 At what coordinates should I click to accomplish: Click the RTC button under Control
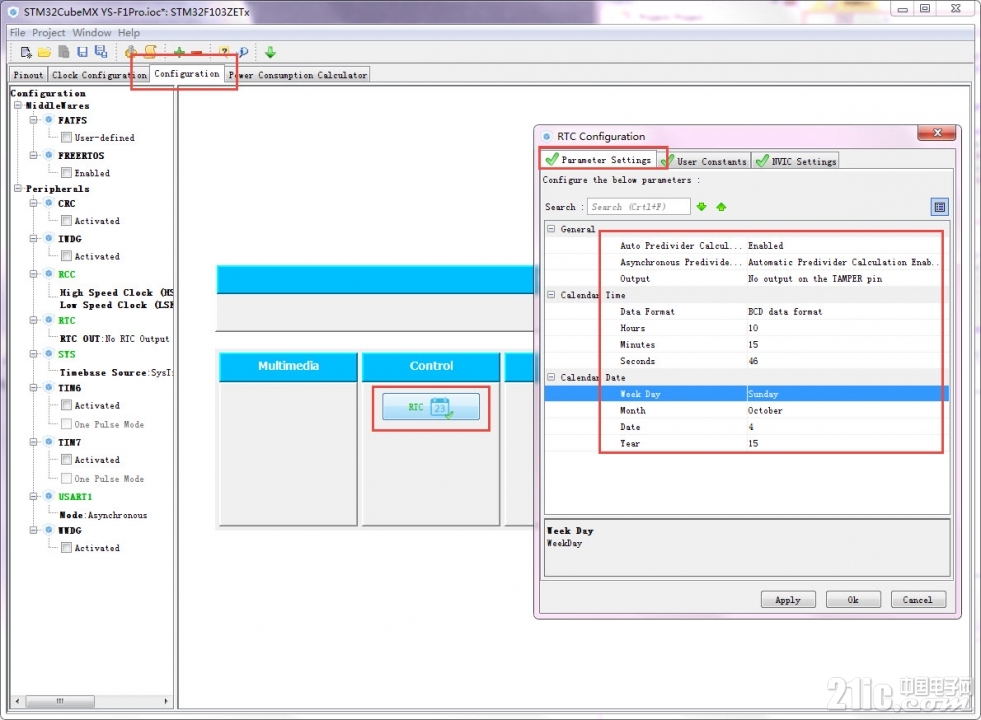coord(430,407)
